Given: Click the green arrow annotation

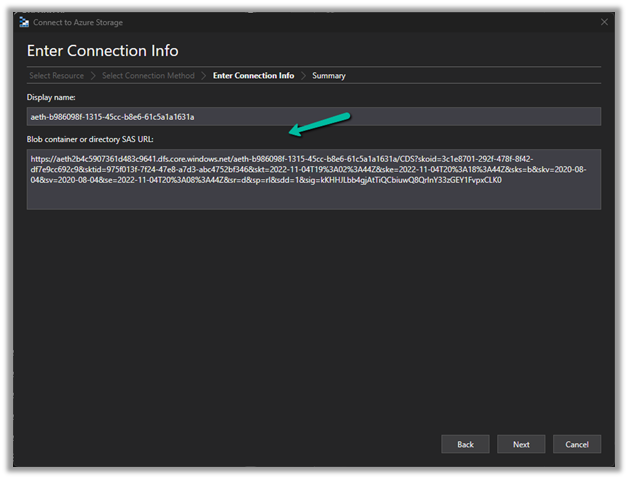Looking at the screenshot, I should [x=318, y=124].
